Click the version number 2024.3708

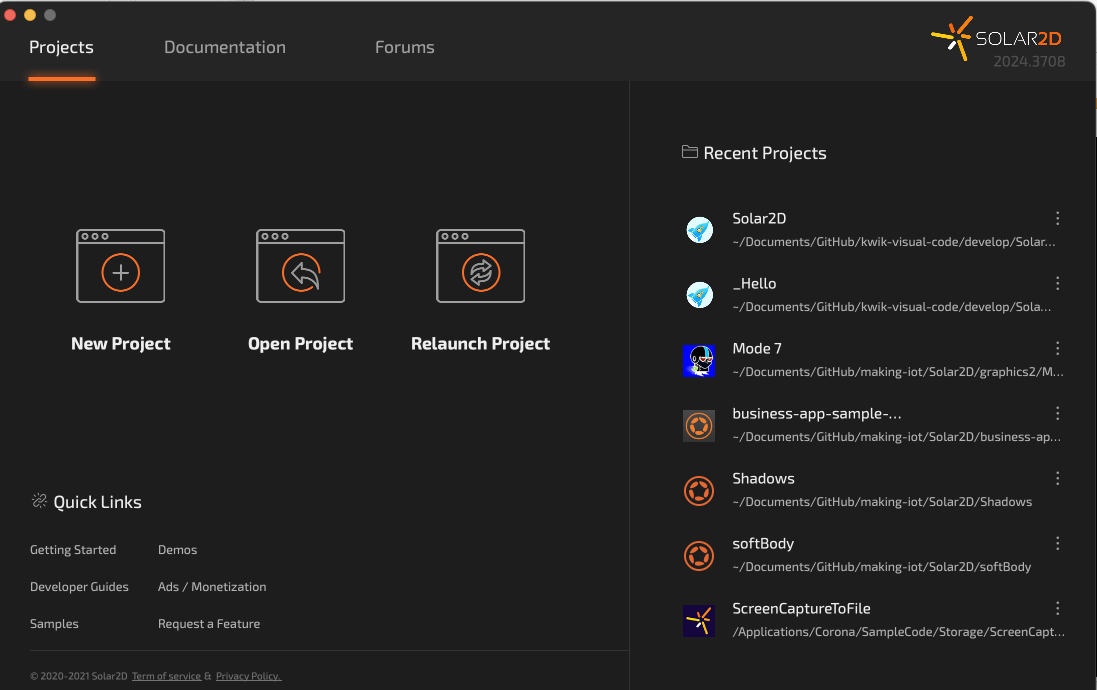pyautogui.click(x=1029, y=62)
